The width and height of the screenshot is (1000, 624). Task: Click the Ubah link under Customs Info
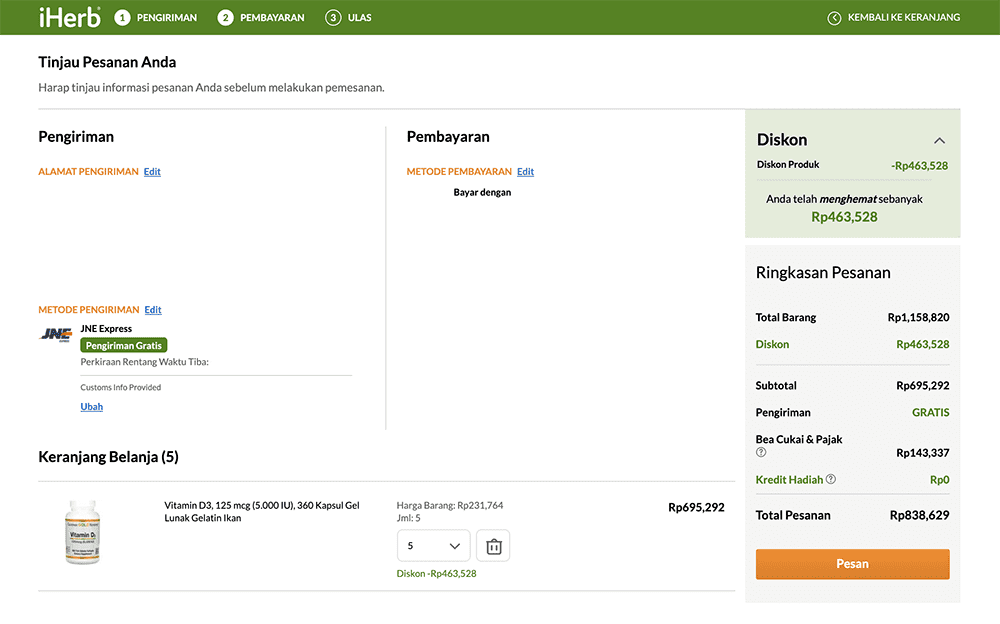92,407
